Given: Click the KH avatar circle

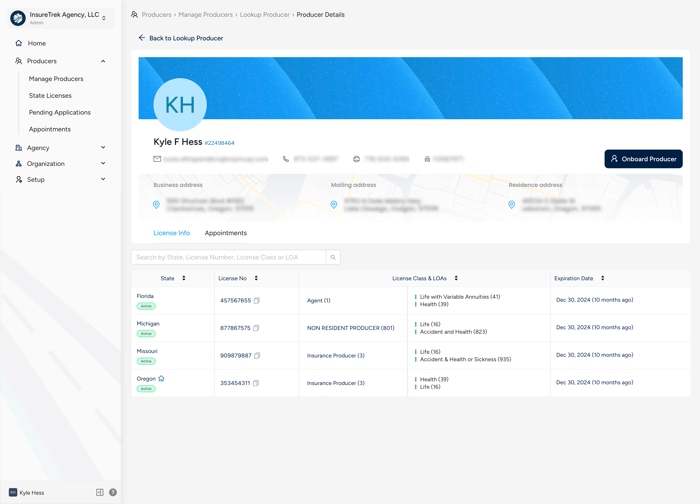Looking at the screenshot, I should (x=180, y=105).
